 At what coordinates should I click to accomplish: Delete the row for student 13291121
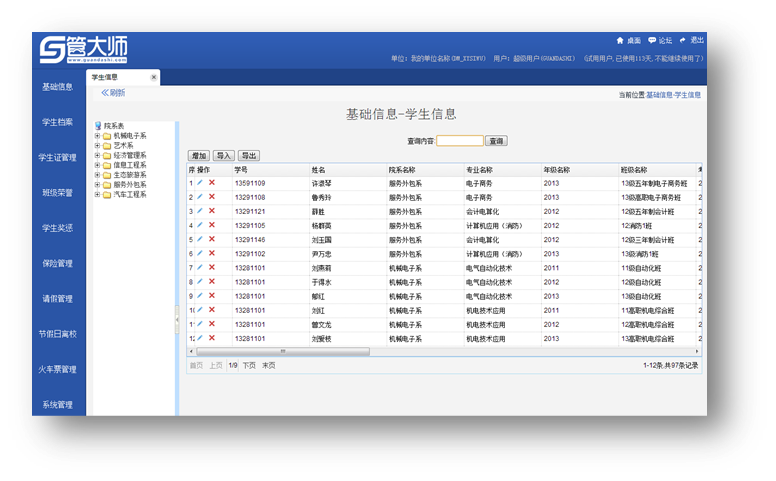(212, 211)
